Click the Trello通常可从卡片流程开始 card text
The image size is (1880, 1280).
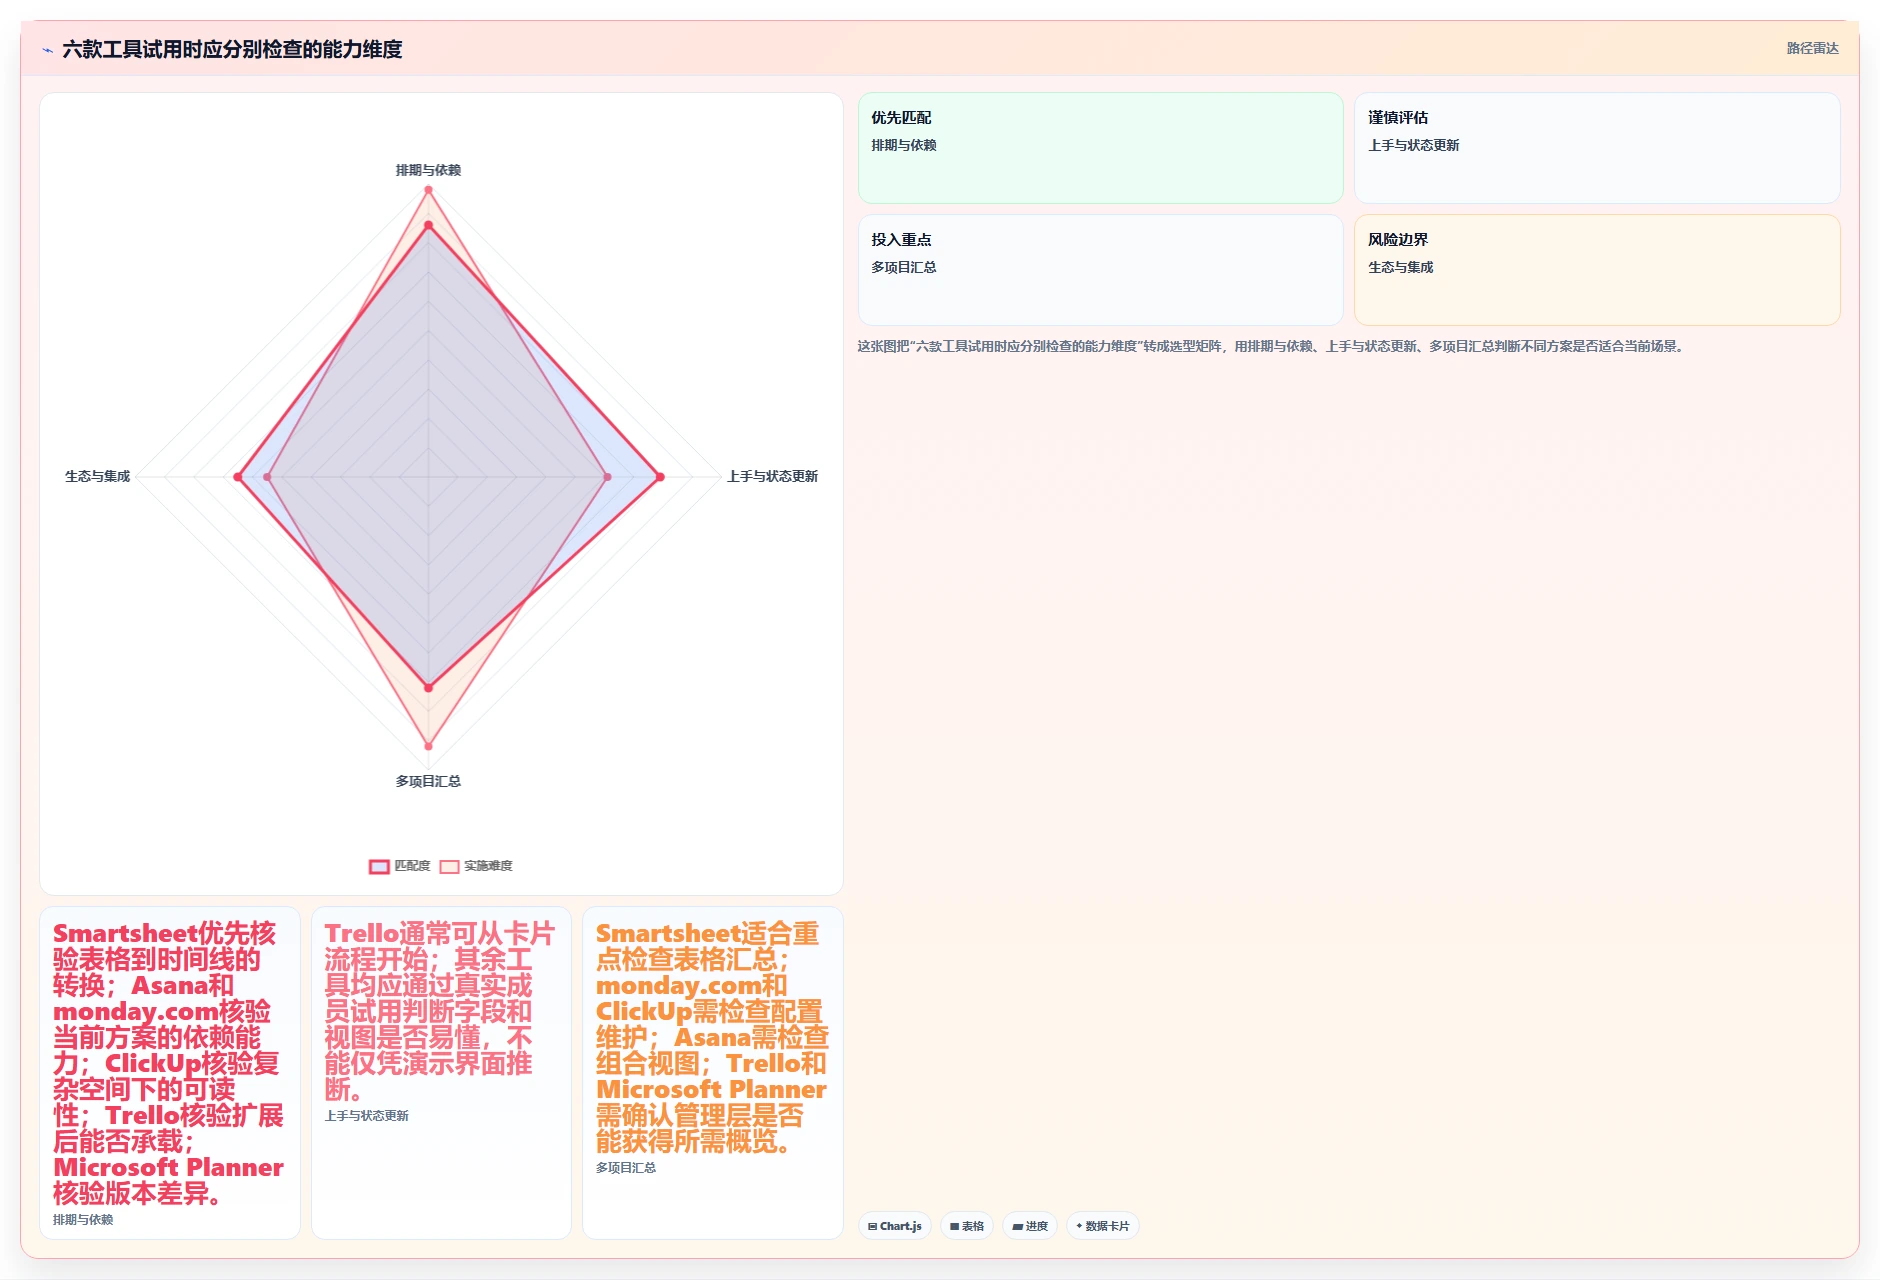440,1011
